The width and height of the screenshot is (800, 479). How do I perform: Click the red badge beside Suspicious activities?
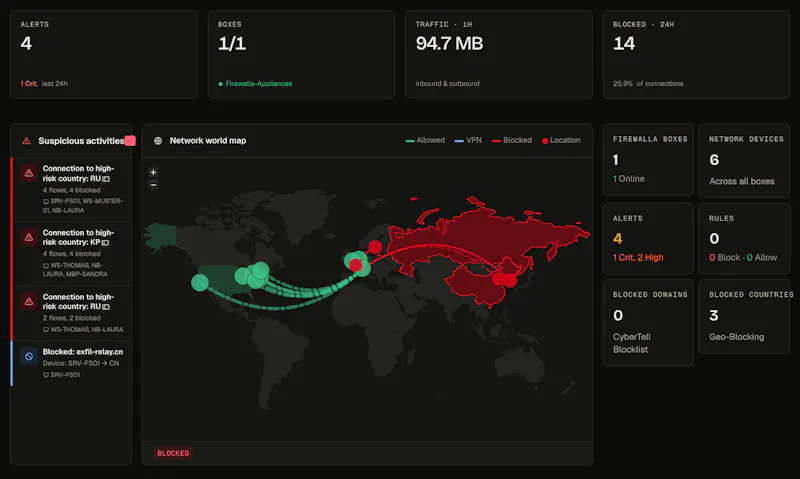[x=130, y=141]
